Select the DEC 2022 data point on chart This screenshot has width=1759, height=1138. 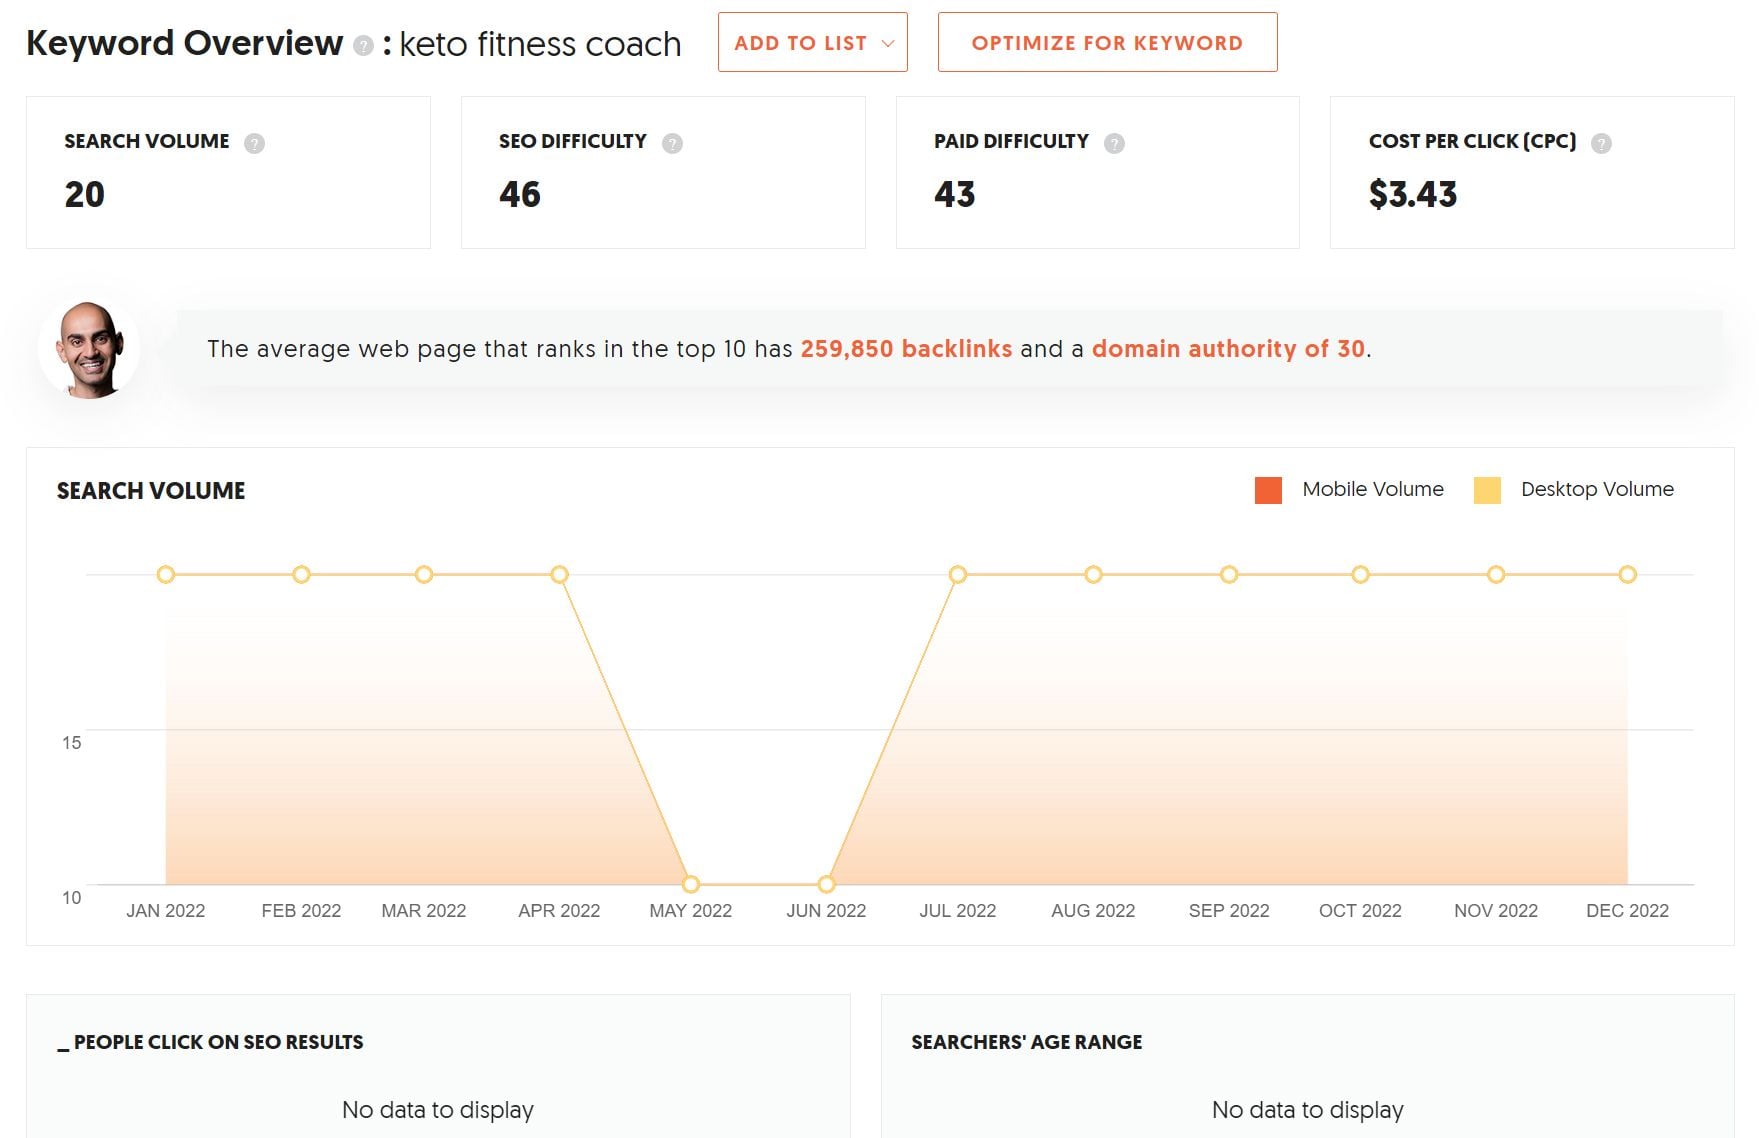[1628, 574]
